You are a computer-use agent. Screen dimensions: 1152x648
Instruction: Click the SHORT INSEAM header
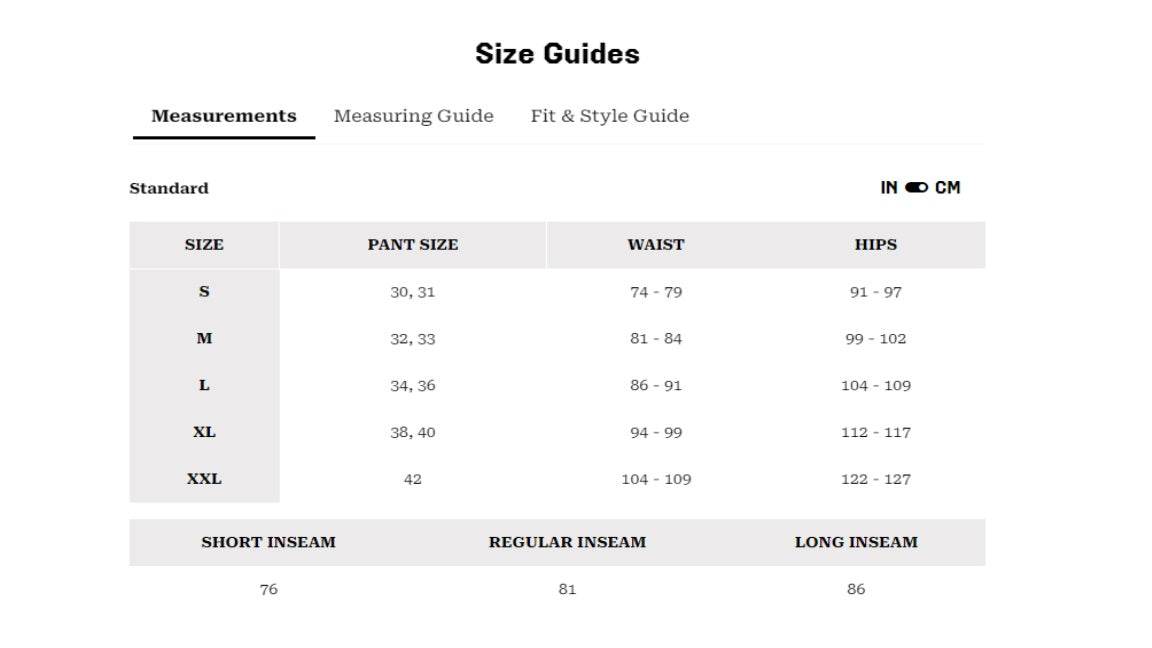point(269,542)
